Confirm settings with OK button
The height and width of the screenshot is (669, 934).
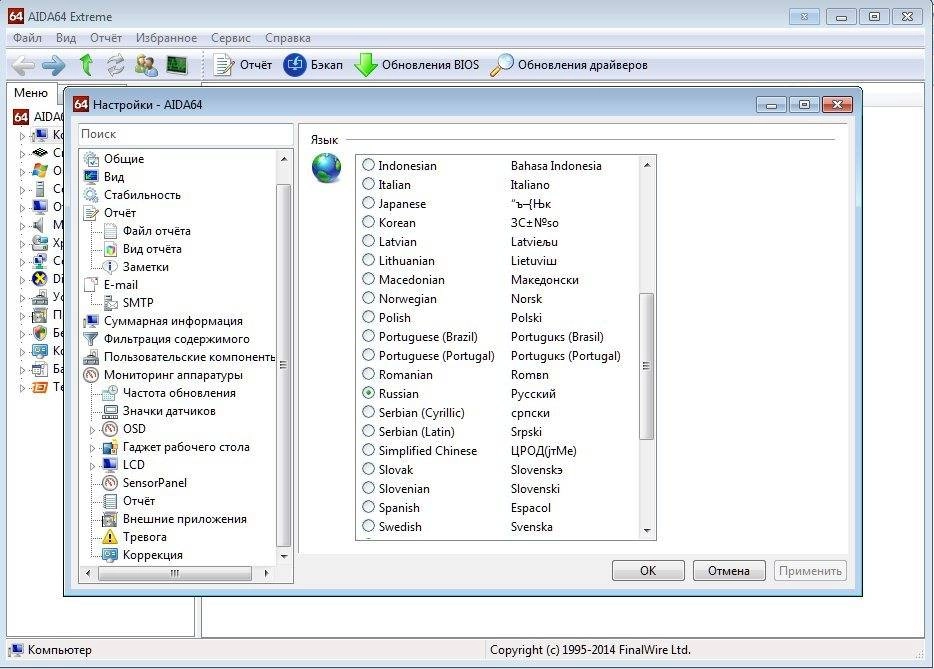(x=648, y=571)
